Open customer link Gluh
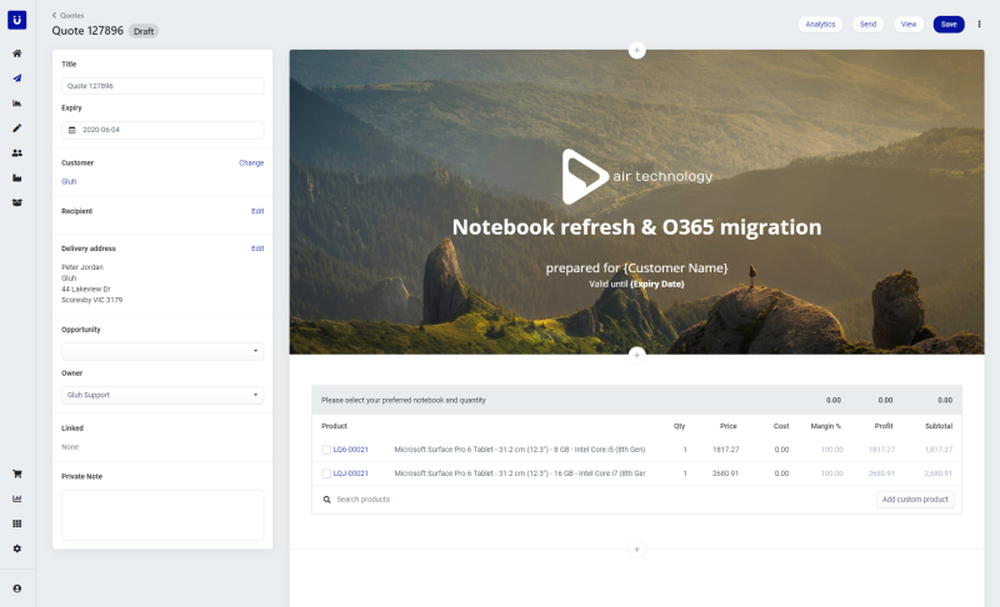1000x607 pixels. pyautogui.click(x=69, y=182)
